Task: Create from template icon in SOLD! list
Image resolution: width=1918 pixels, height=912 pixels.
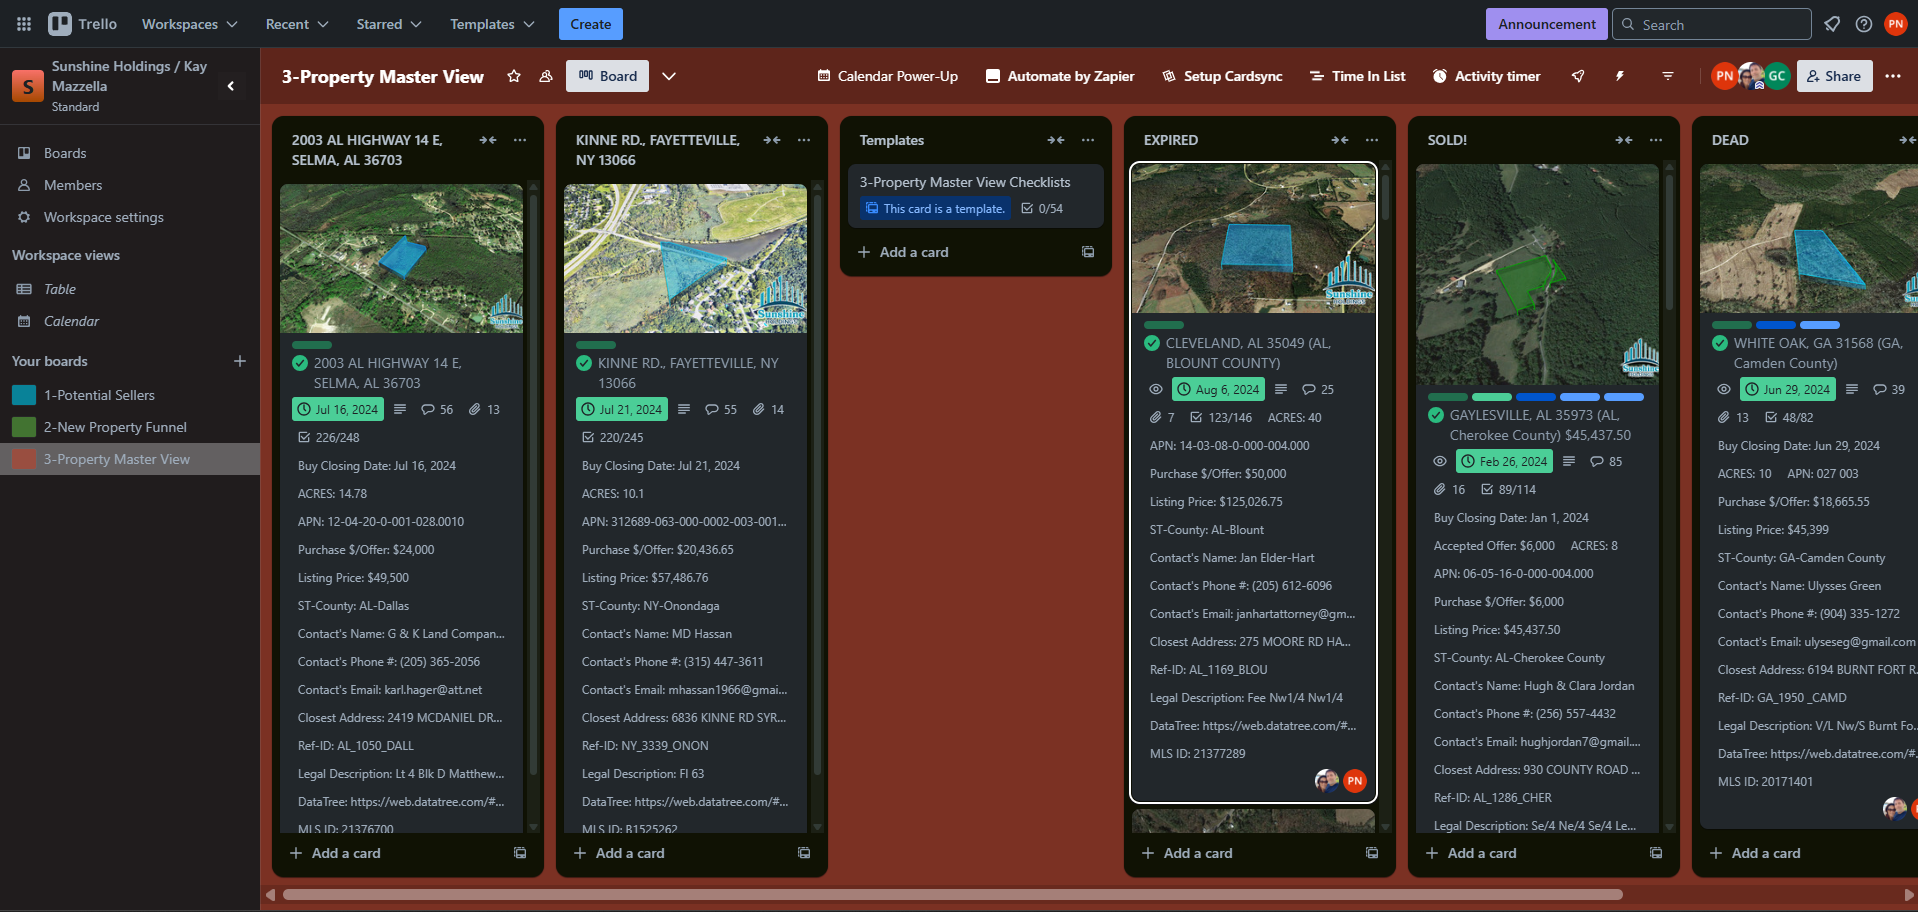Action: (1656, 853)
